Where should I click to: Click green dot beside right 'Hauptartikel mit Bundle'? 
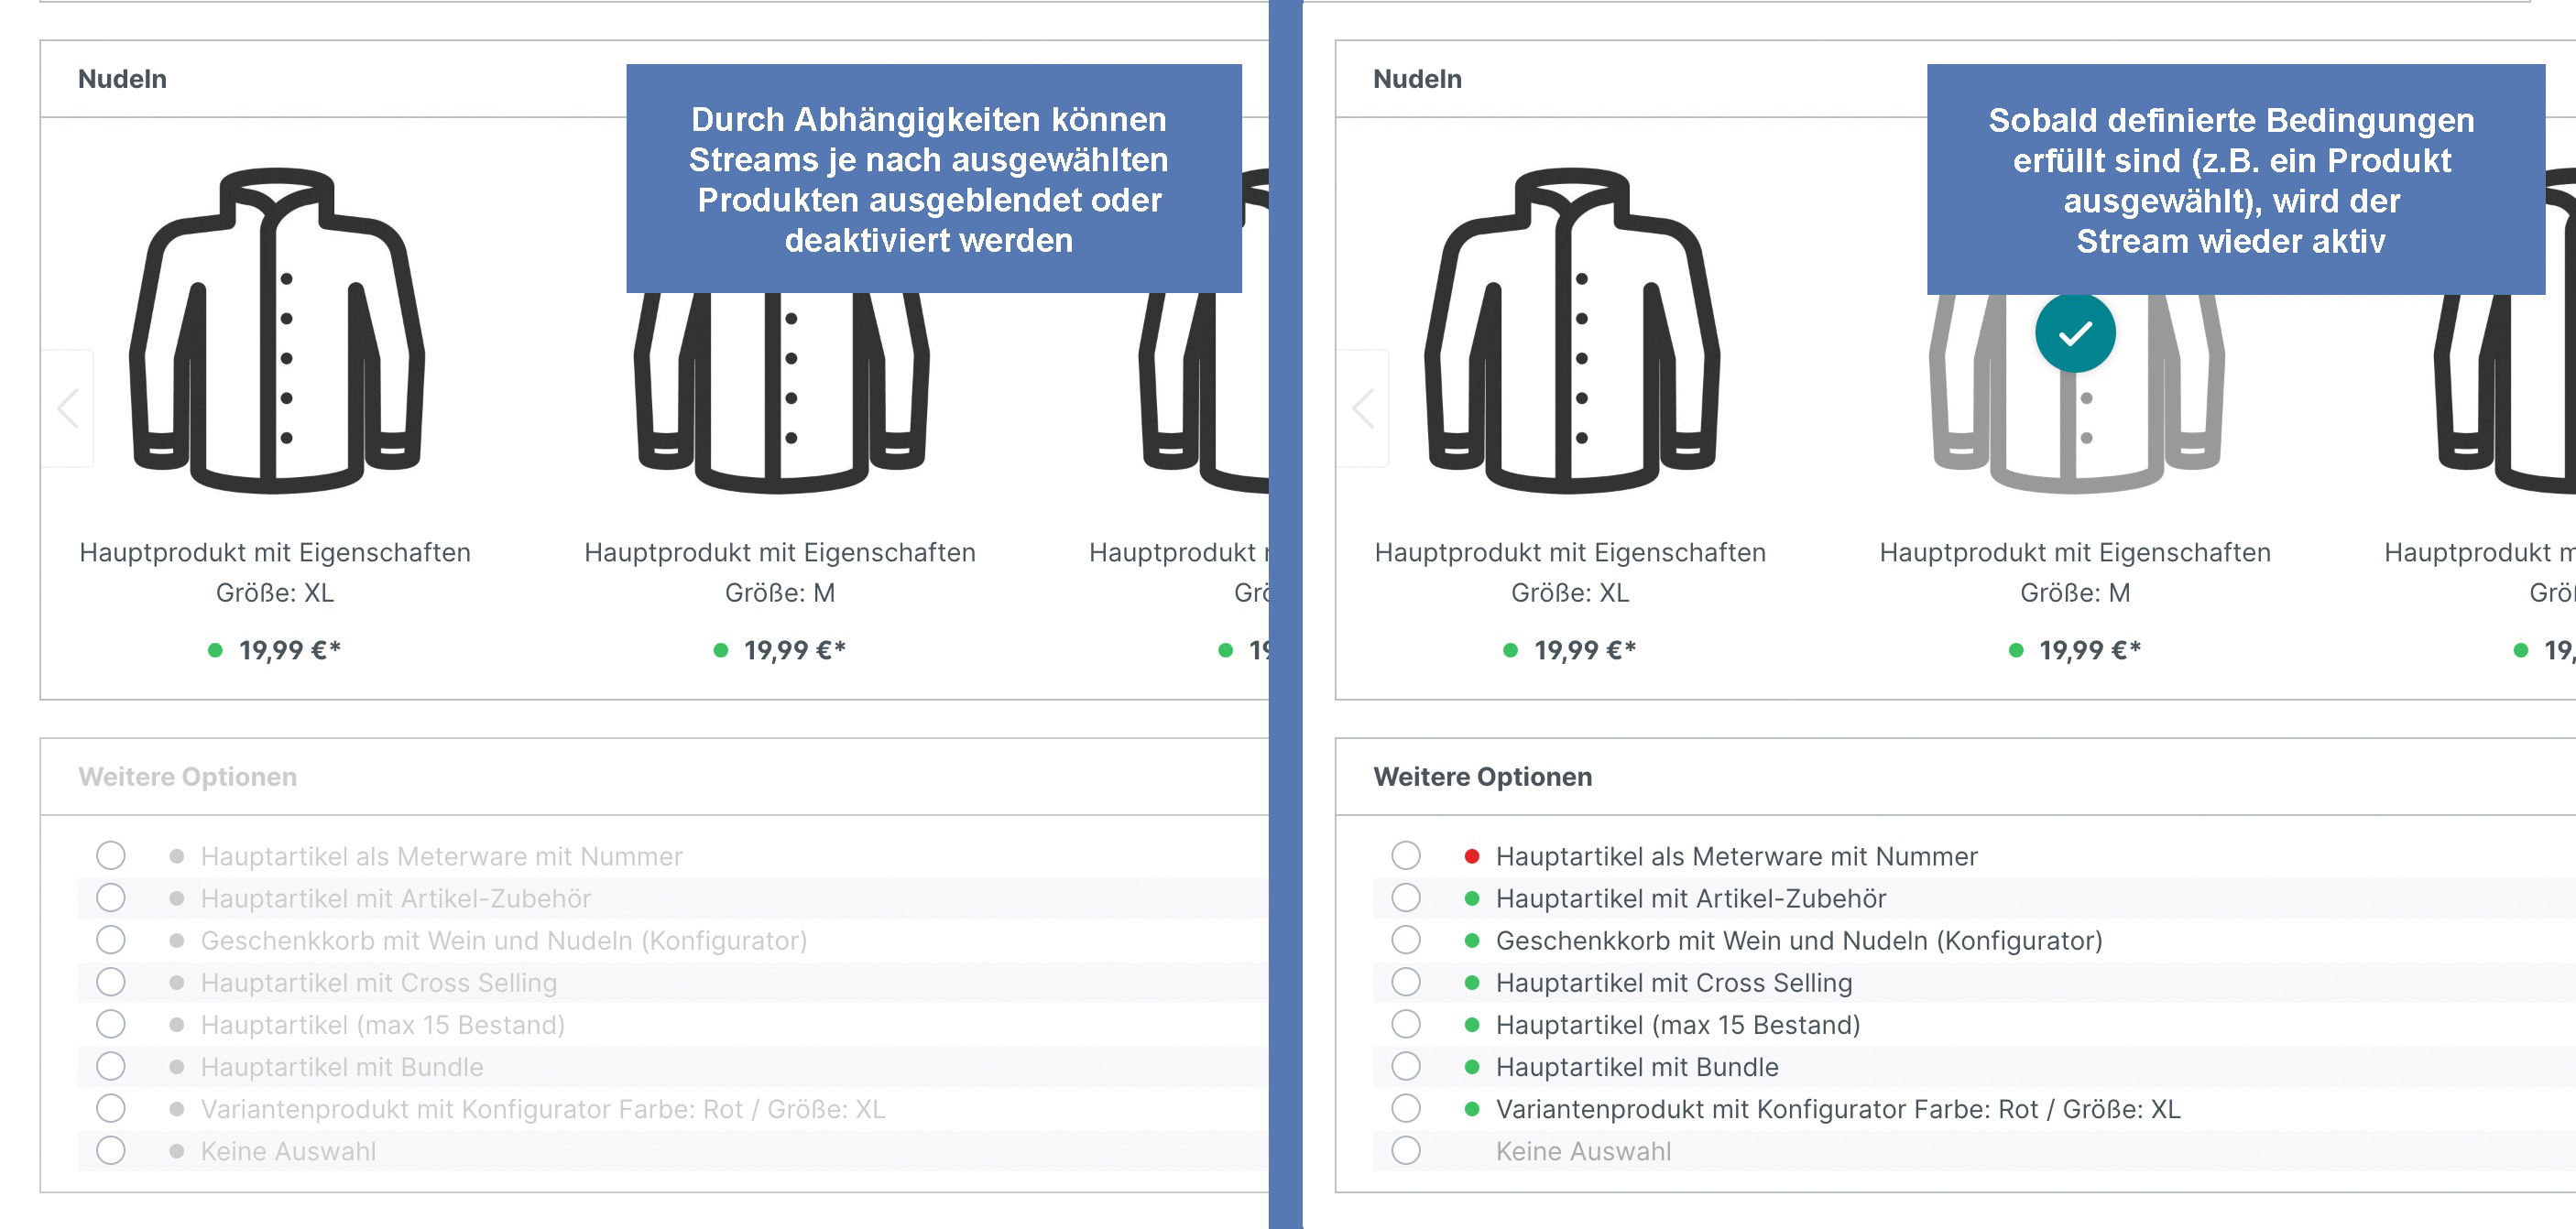[1472, 1066]
